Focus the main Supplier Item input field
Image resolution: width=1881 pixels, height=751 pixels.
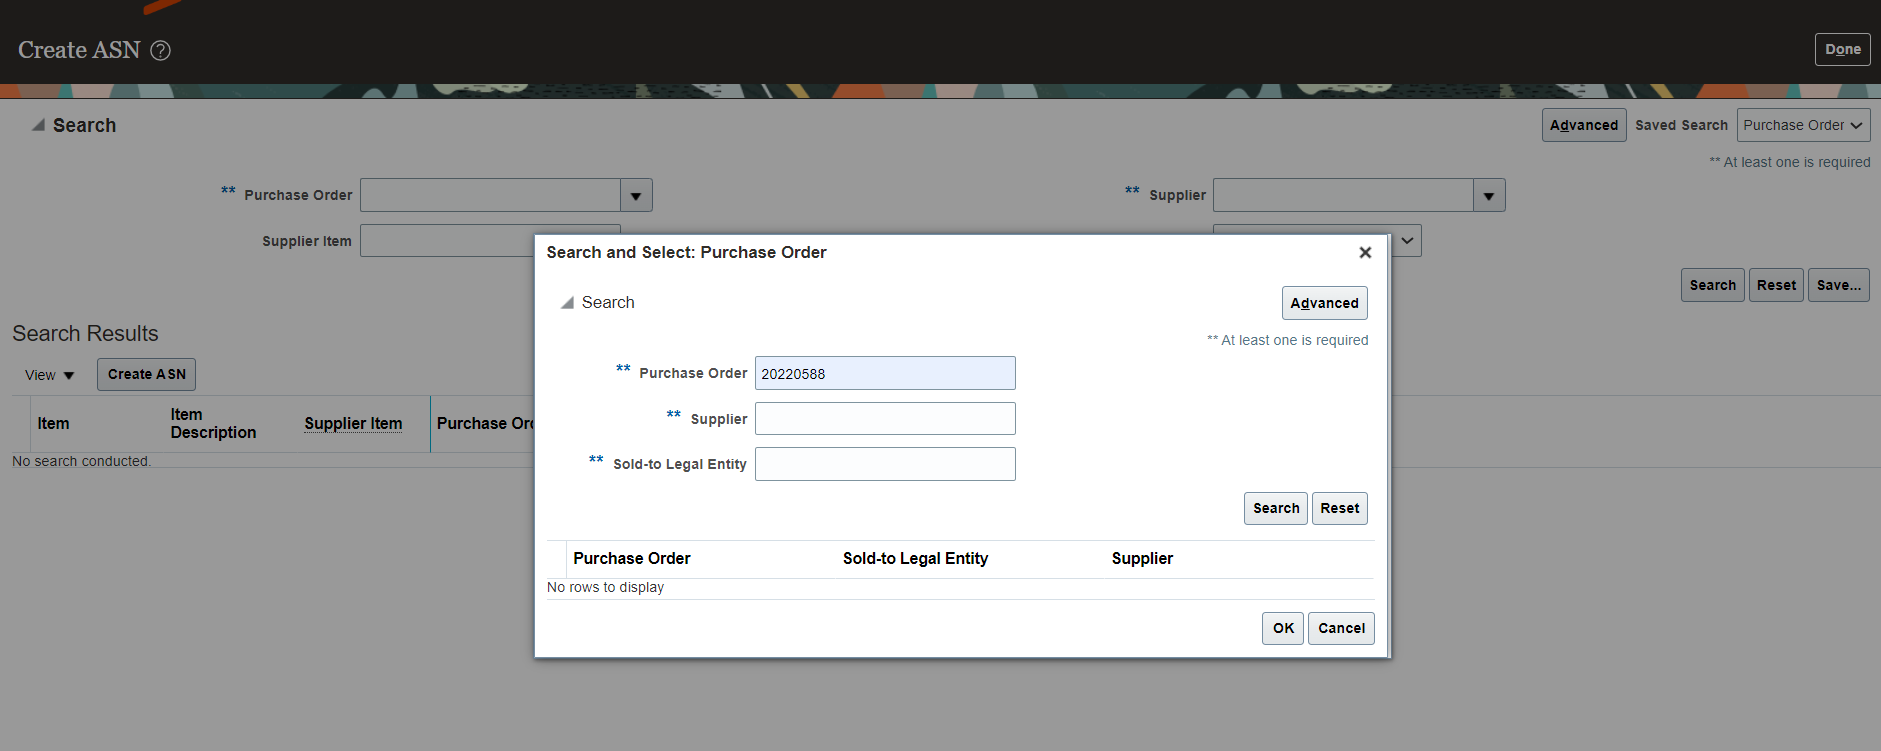[447, 241]
